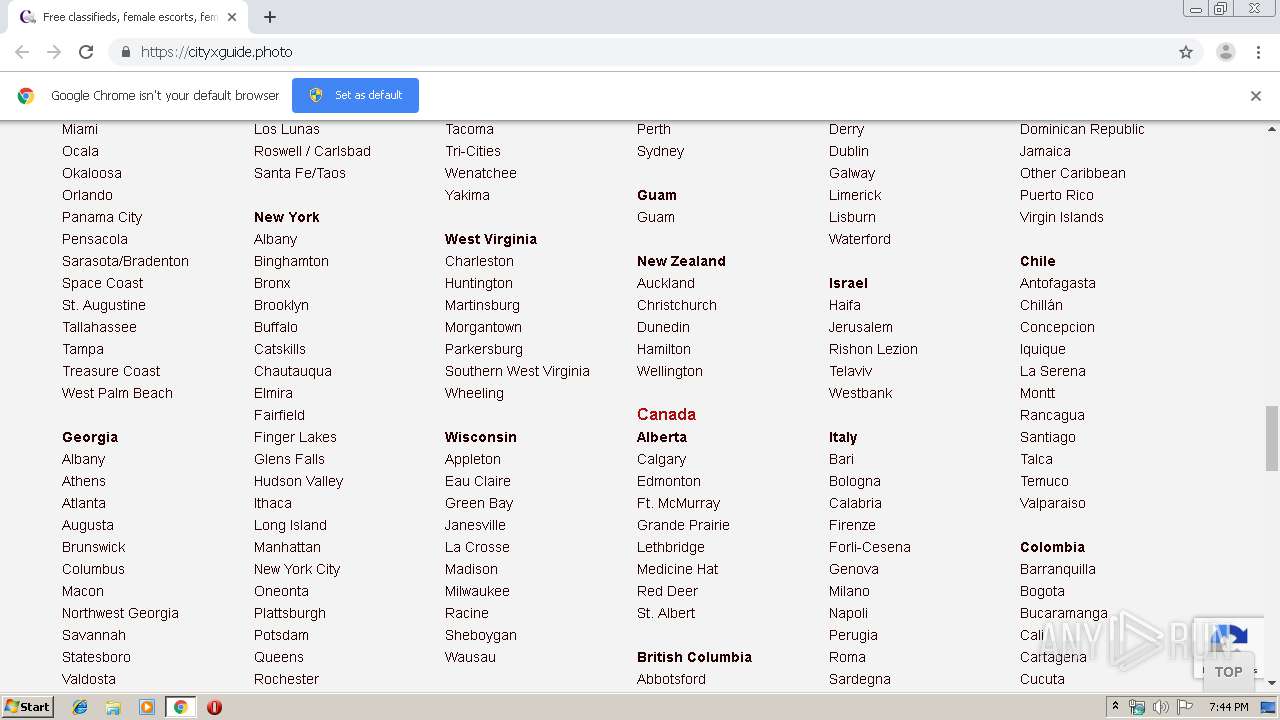
Task: View site info via the padlock icon
Action: click(125, 52)
